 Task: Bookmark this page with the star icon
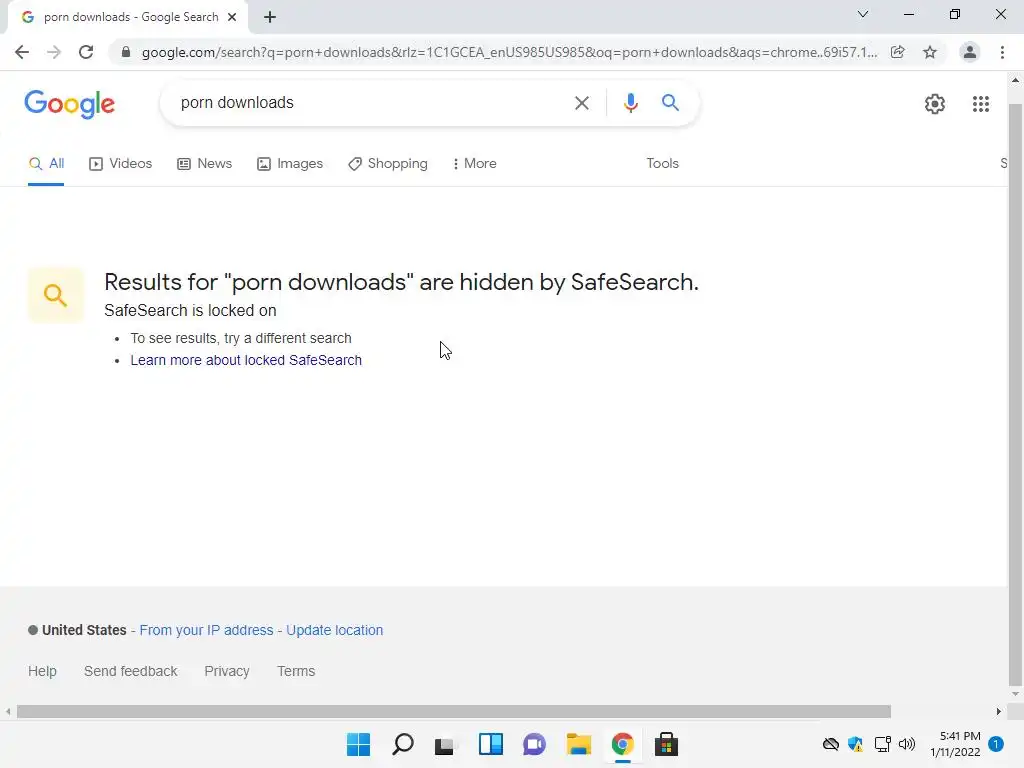click(x=930, y=52)
